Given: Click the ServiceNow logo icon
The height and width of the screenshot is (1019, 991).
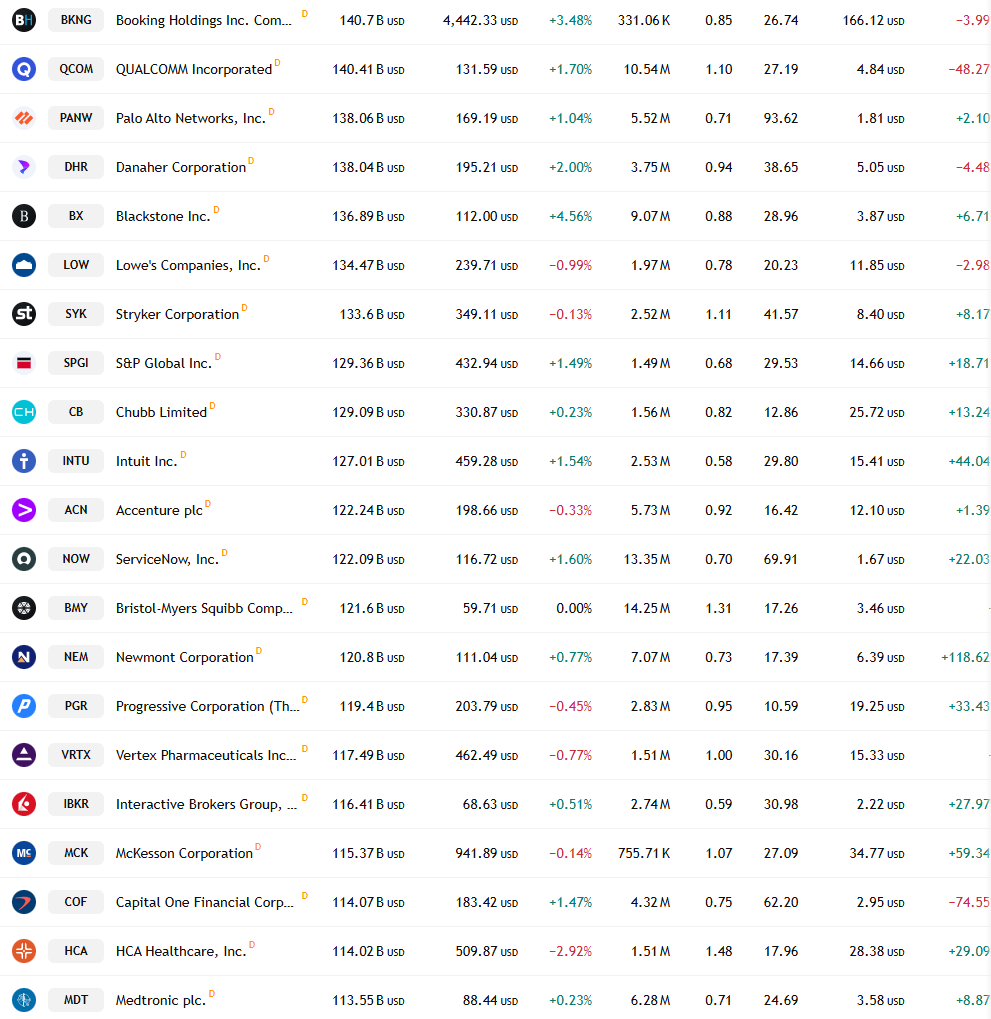Looking at the screenshot, I should [x=24, y=559].
